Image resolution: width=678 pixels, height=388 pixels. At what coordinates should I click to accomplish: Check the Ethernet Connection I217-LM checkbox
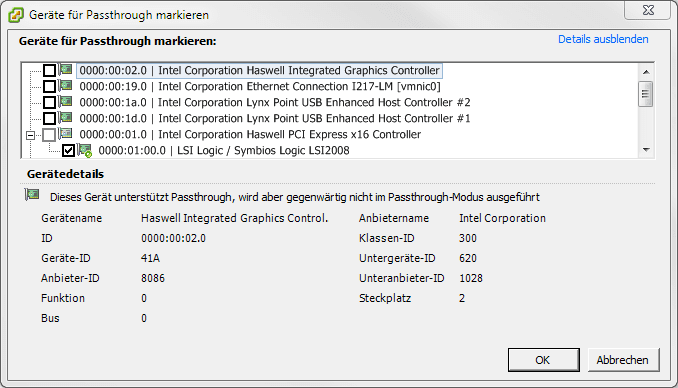coord(49,86)
